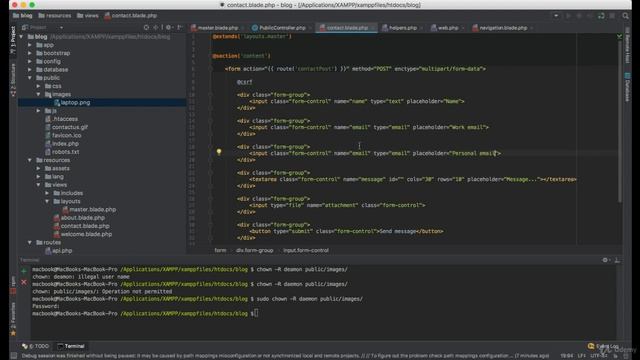This screenshot has height=360, width=640.
Task: Expand the app folder
Action: (30, 45)
